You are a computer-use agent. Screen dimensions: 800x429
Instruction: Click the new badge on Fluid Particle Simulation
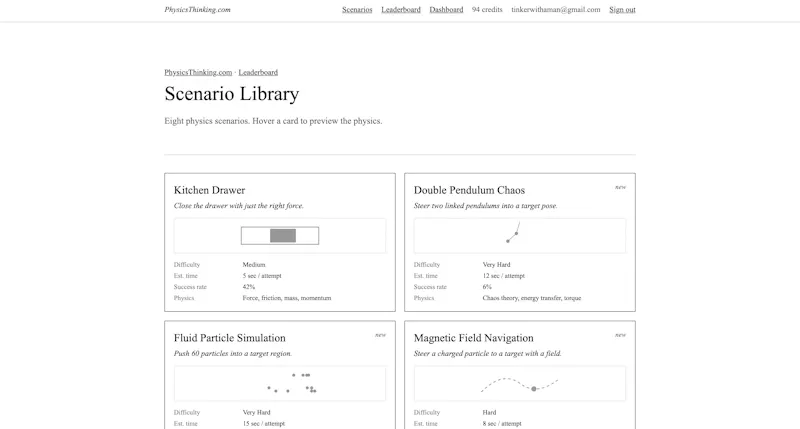pyautogui.click(x=380, y=335)
